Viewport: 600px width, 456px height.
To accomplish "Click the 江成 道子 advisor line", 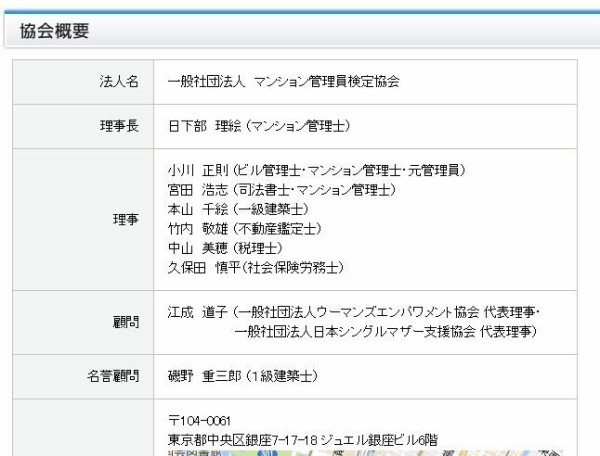I will pyautogui.click(x=354, y=312).
